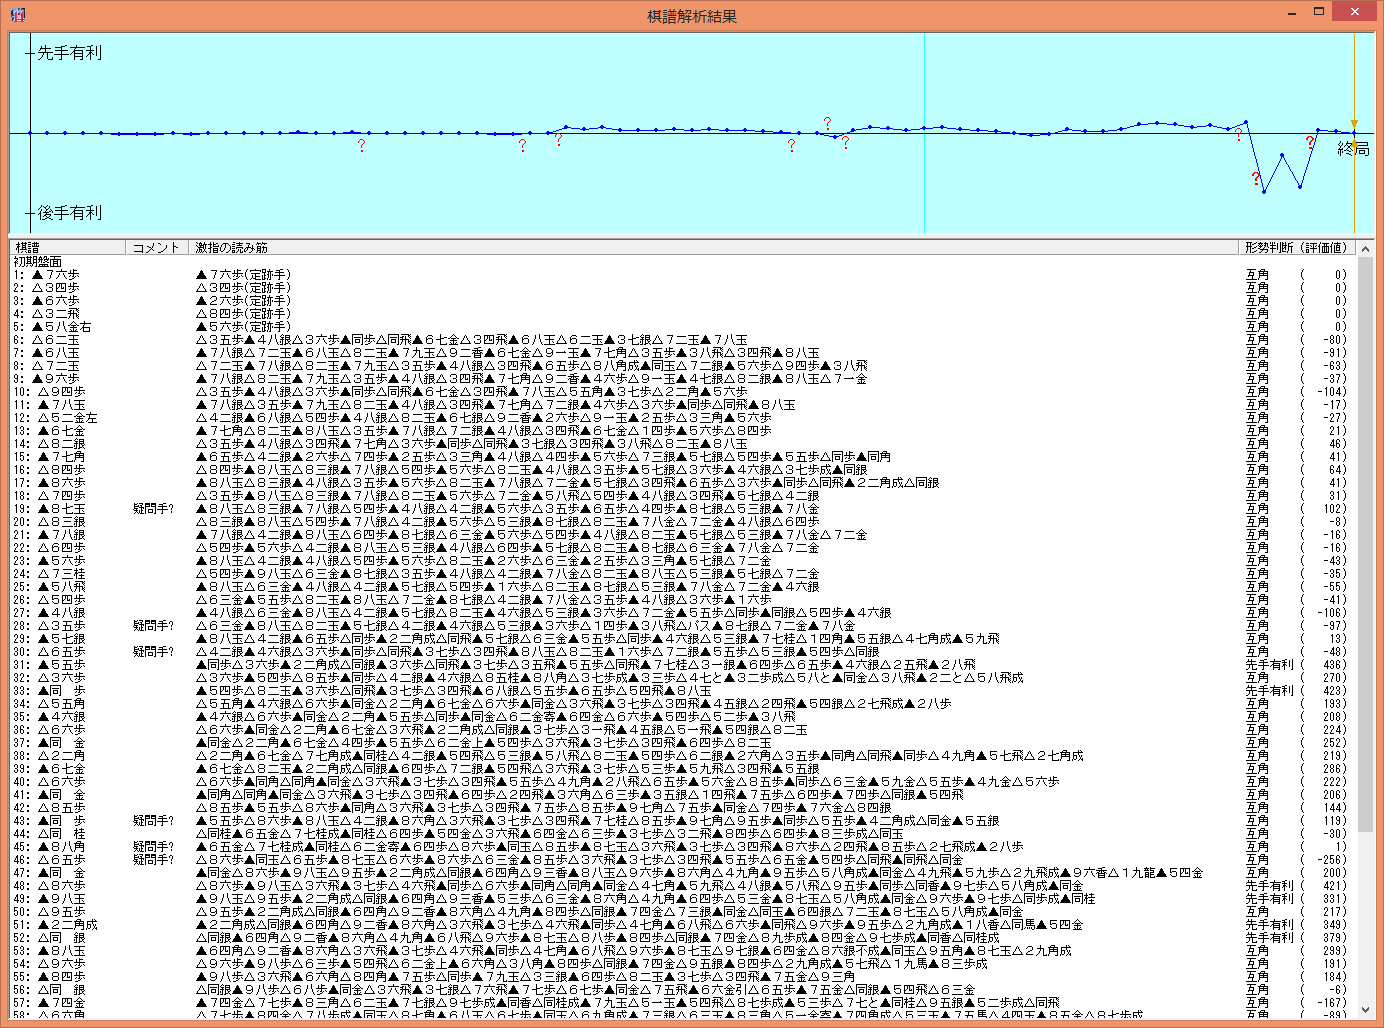1384x1028 pixels.
Task: Sort by the 棋譜 column header
Action: tap(66, 247)
